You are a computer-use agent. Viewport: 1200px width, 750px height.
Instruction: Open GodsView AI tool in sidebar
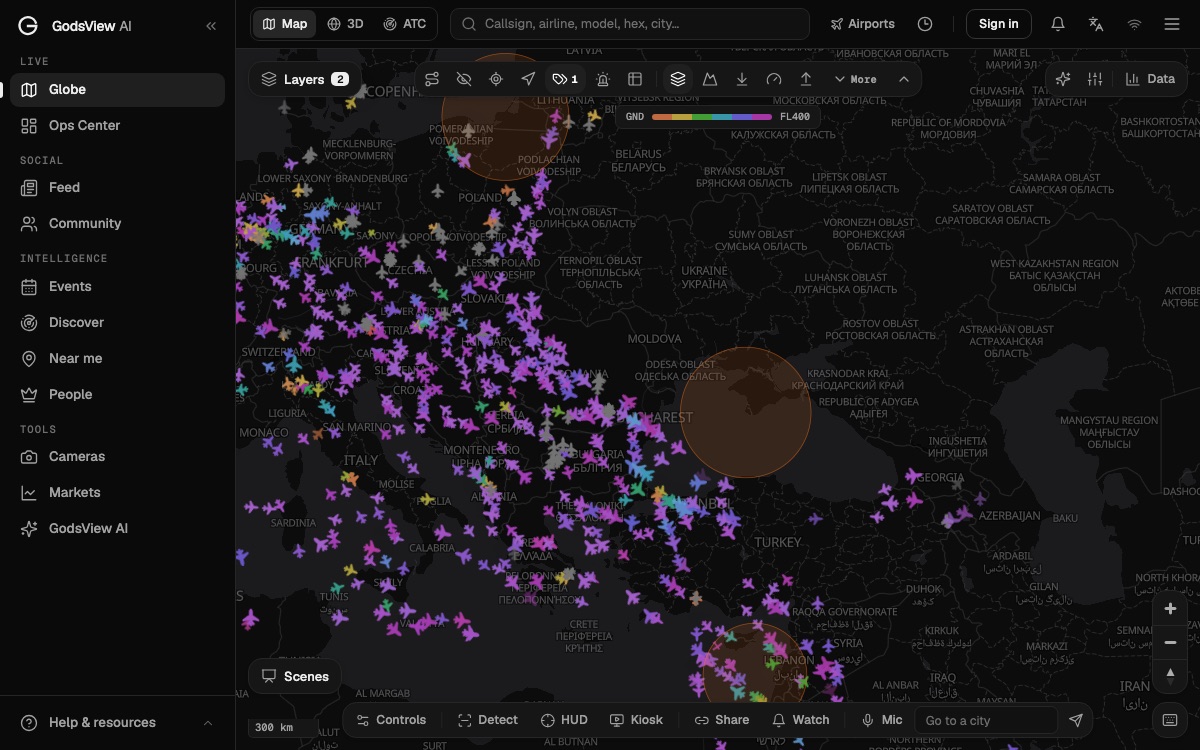click(117, 528)
